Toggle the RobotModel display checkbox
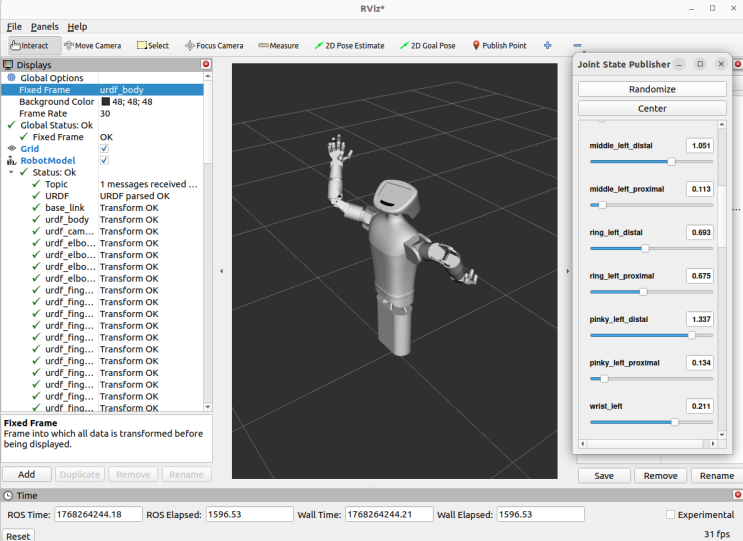This screenshot has width=743, height=541. [x=104, y=161]
